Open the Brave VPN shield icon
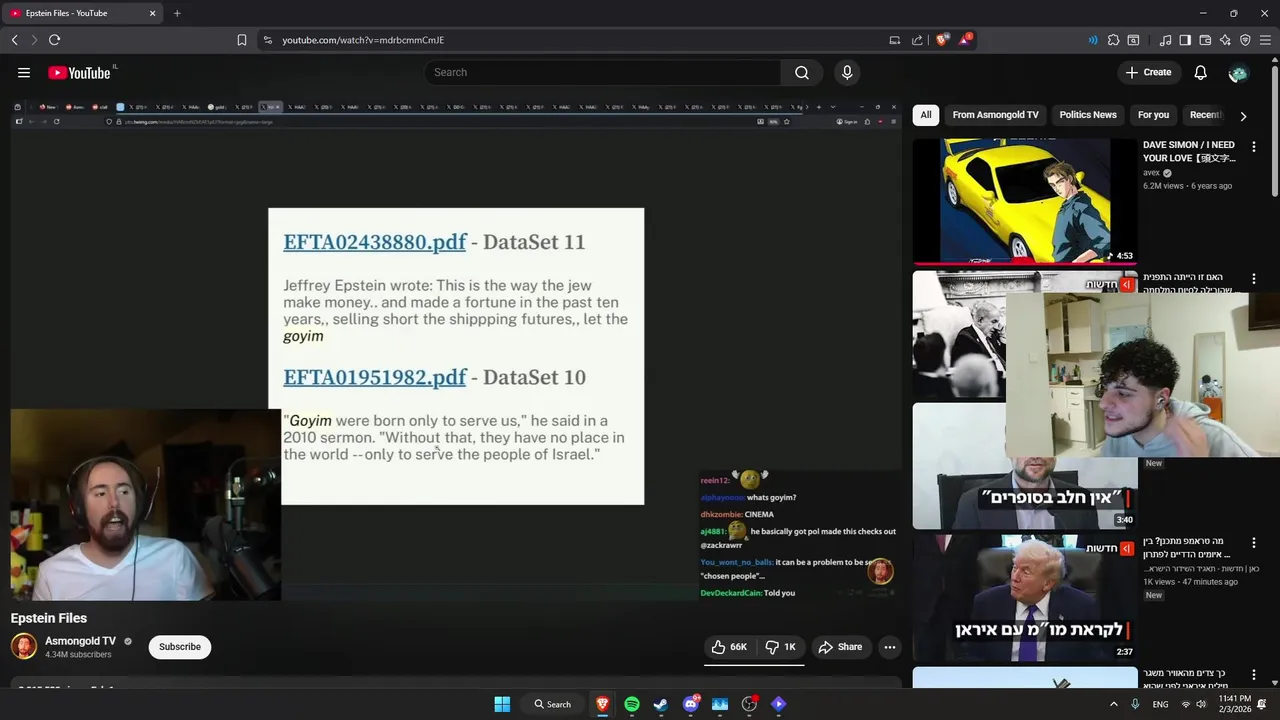The width and height of the screenshot is (1280, 720). [x=1245, y=40]
